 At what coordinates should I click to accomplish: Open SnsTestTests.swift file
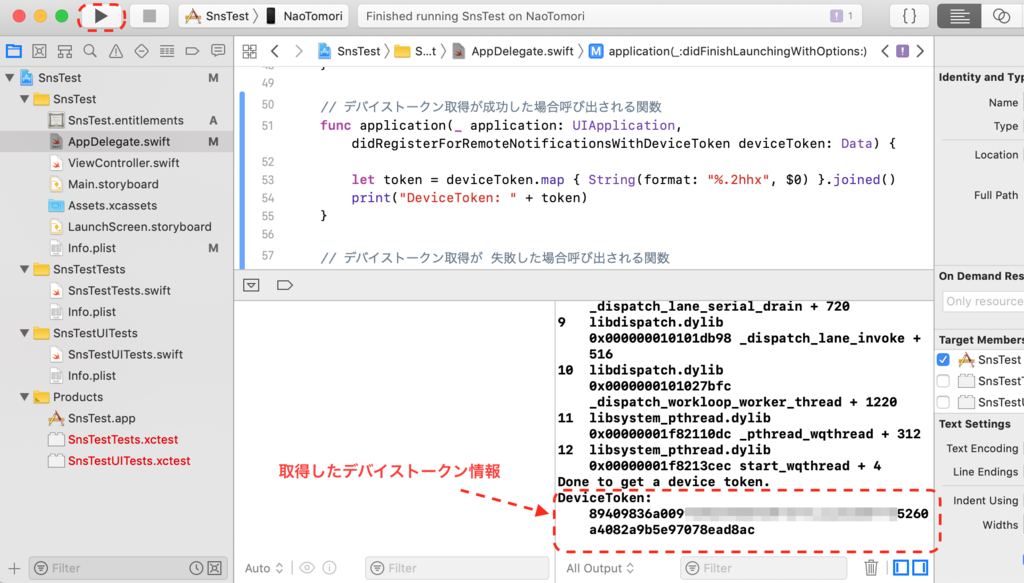pyautogui.click(x=119, y=291)
